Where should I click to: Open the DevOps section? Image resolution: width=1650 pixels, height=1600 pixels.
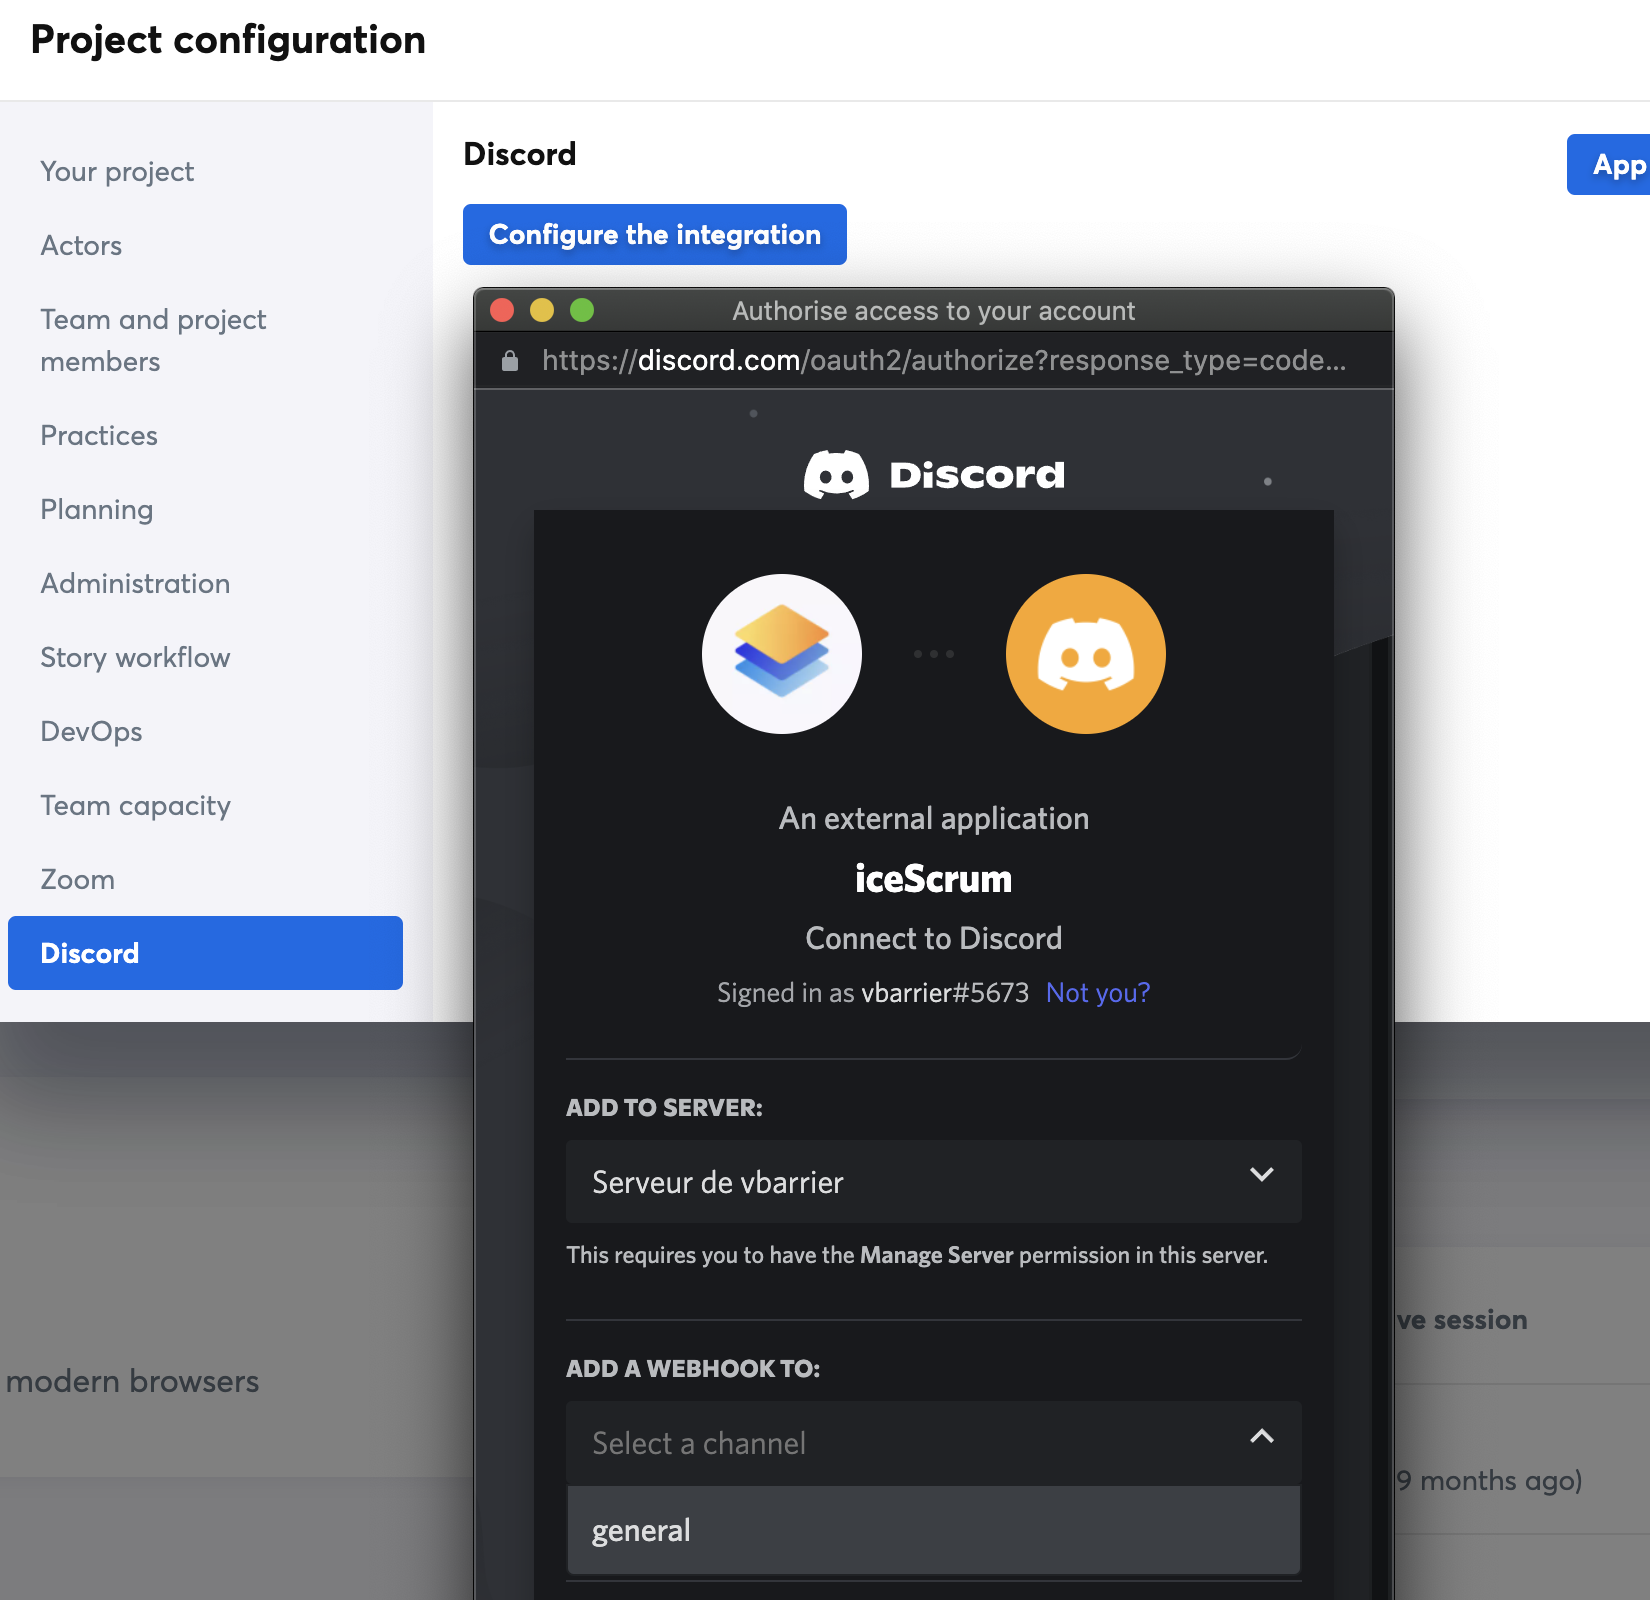click(91, 731)
